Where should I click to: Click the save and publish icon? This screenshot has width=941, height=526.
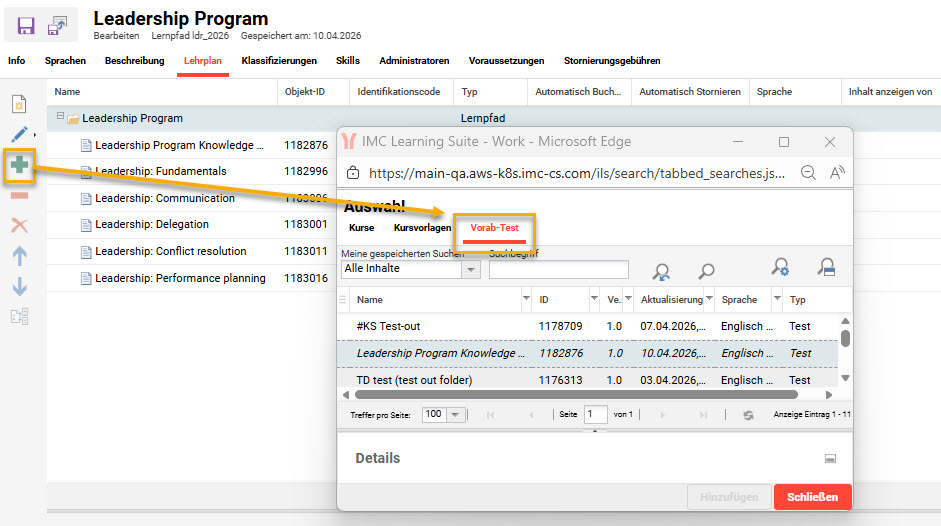pos(61,24)
